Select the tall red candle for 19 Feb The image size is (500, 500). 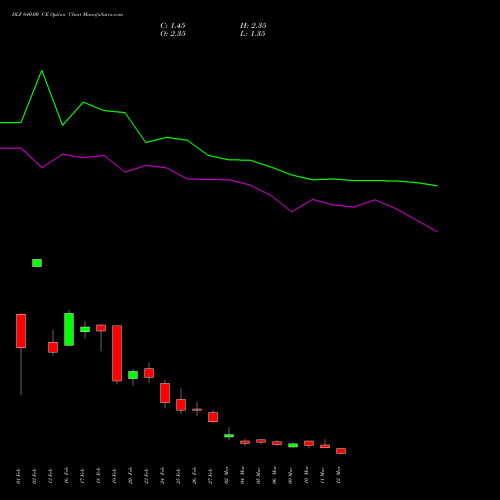coord(117,353)
